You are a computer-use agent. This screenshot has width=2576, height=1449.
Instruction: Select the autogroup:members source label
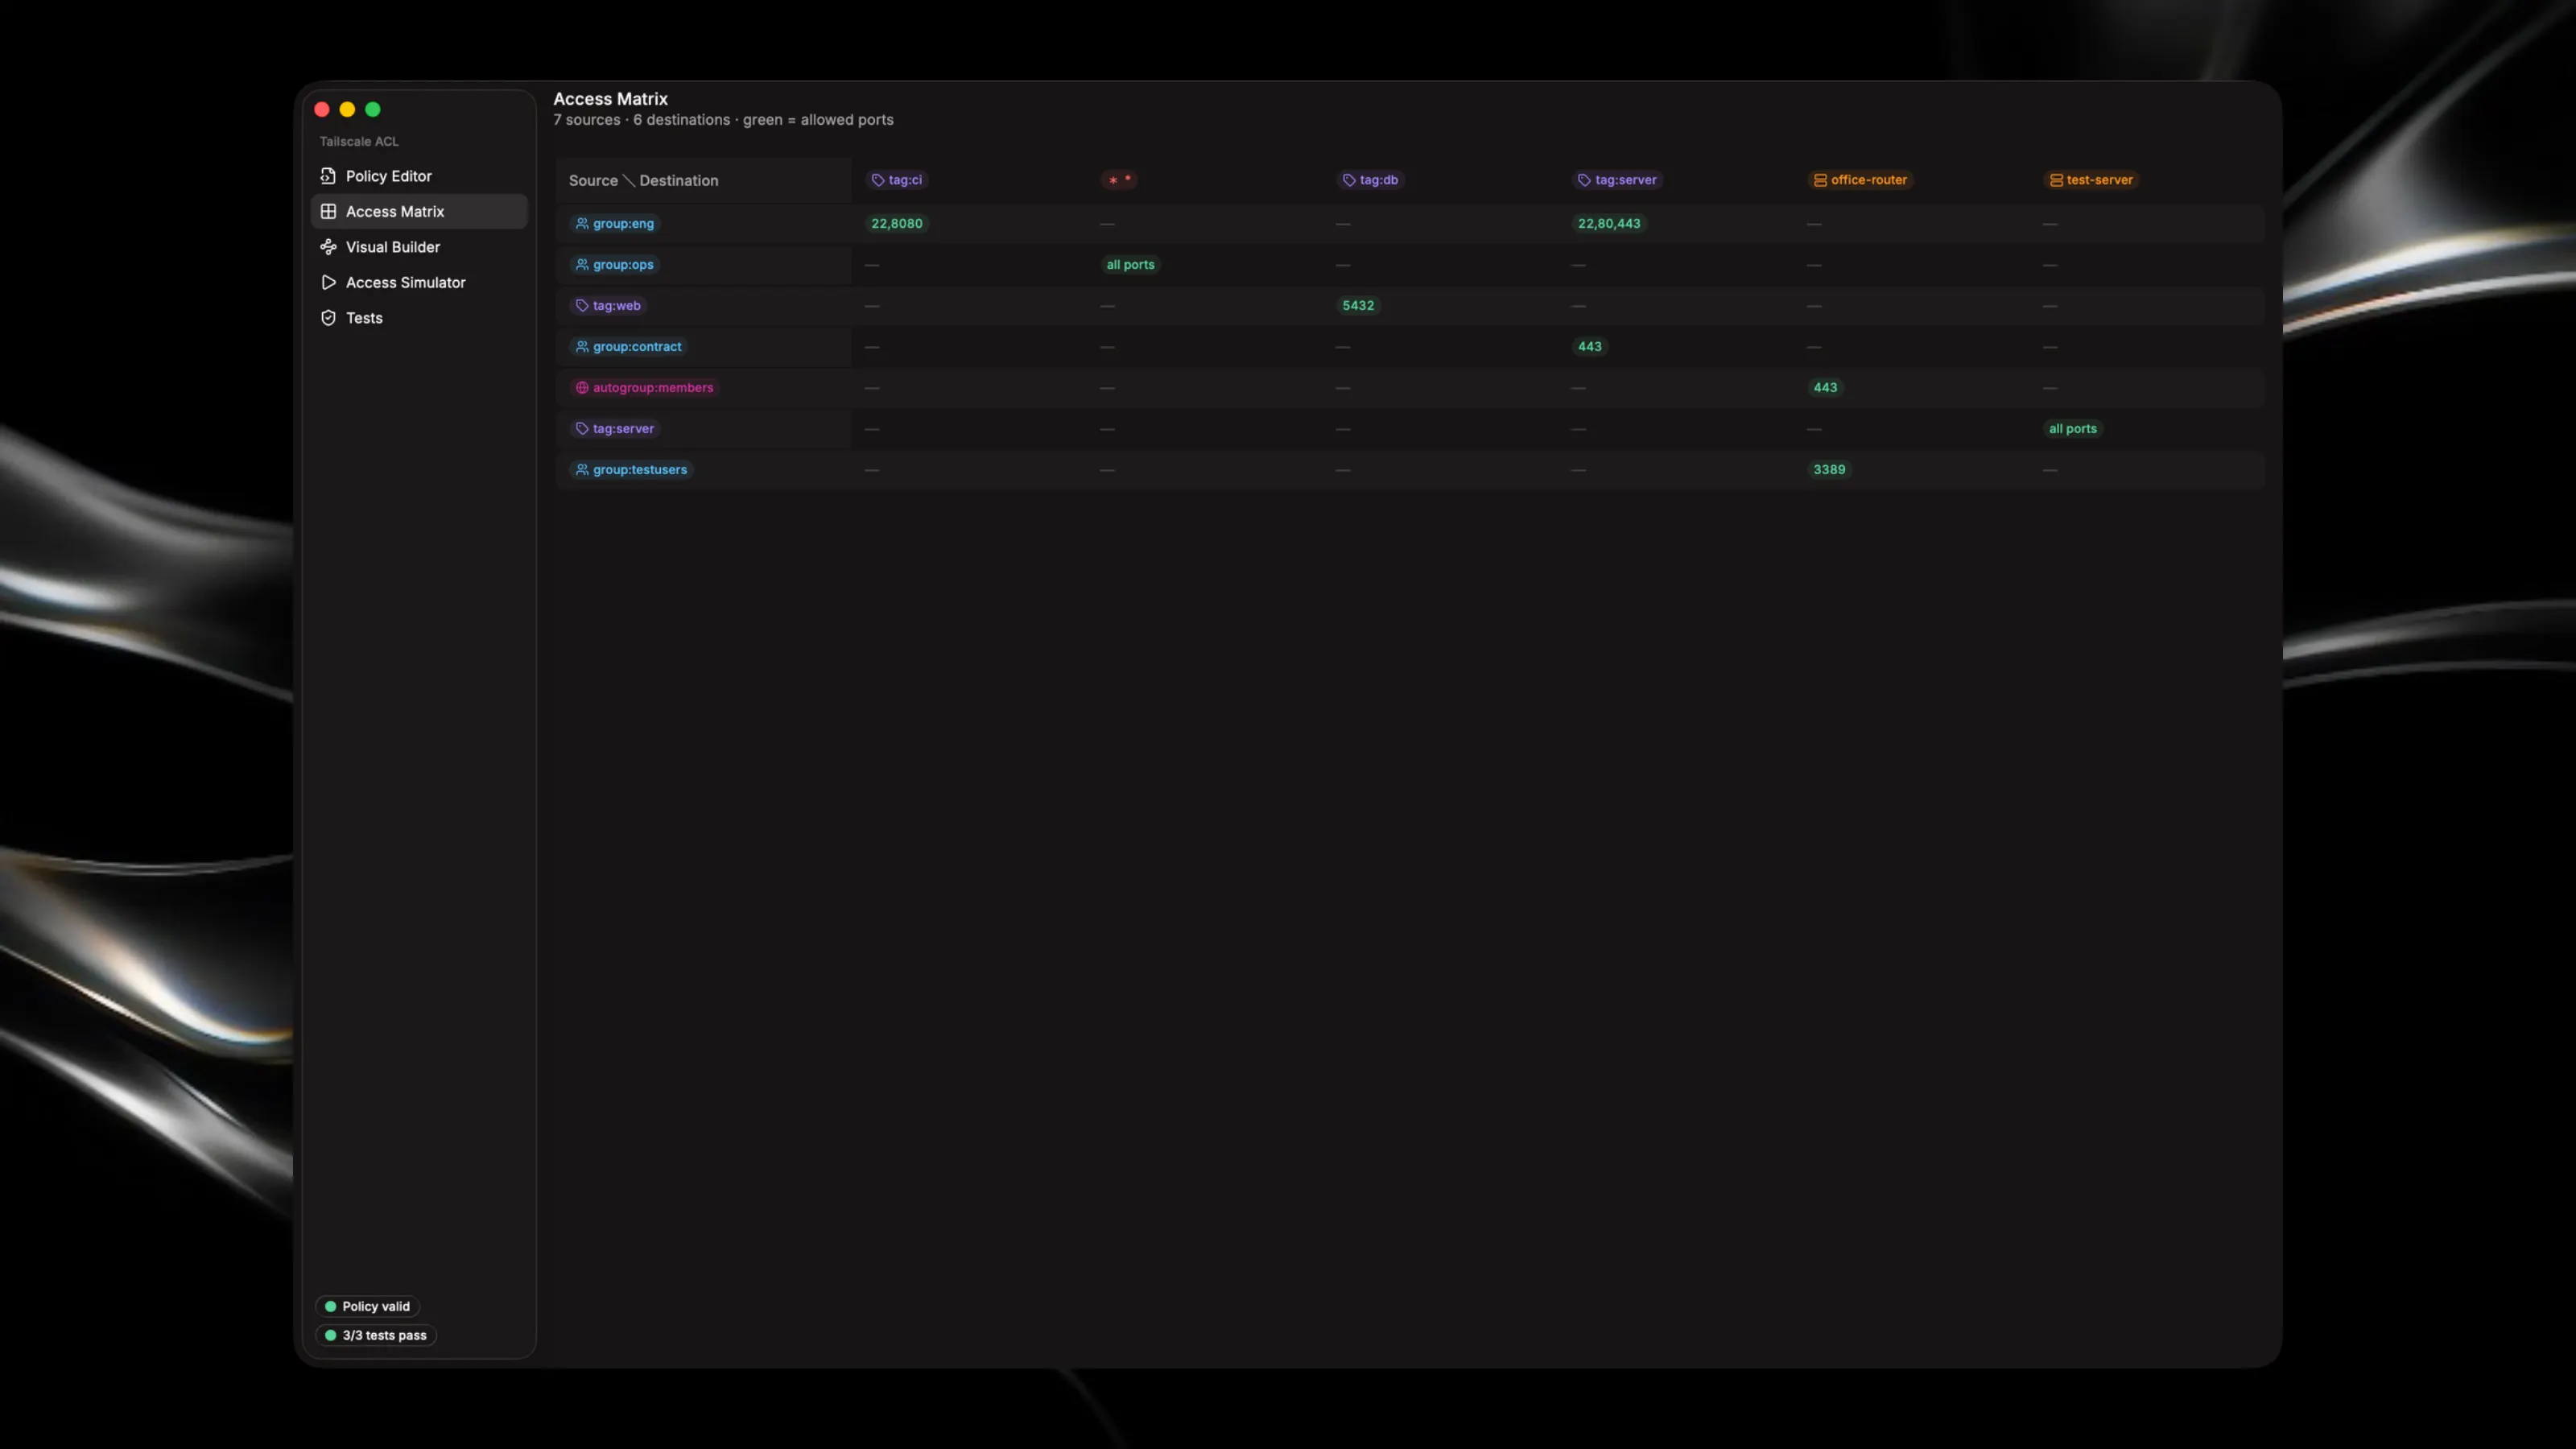[x=644, y=387]
